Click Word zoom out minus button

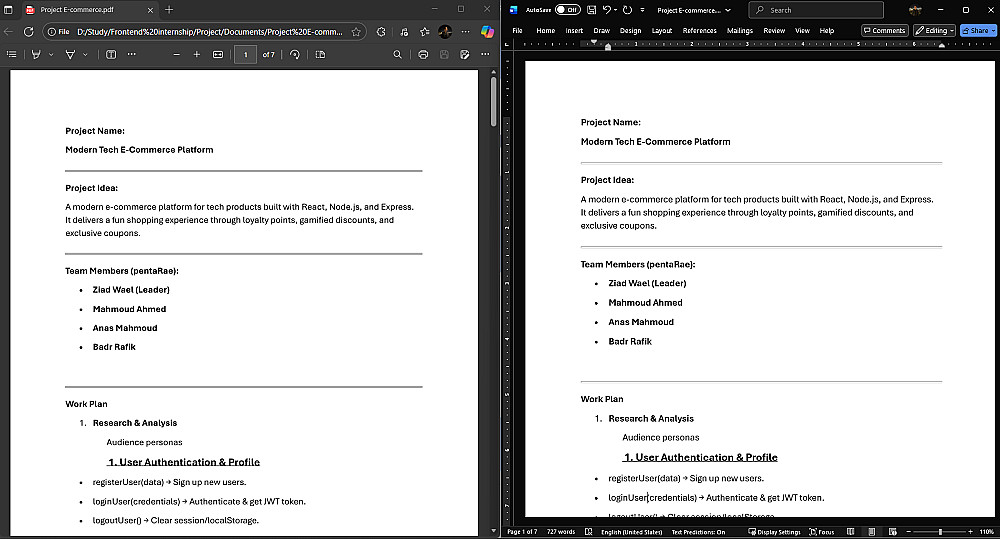point(909,531)
